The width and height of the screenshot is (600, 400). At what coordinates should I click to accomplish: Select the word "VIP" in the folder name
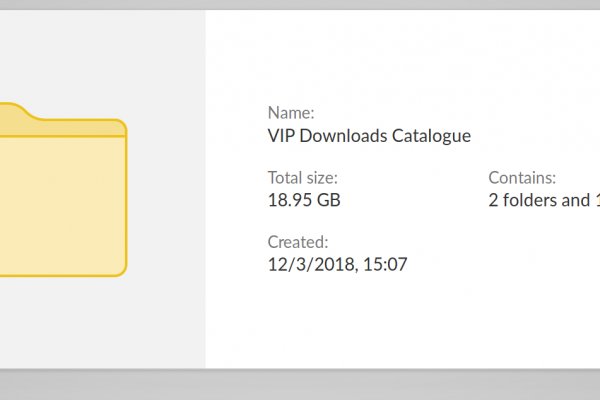(282, 136)
